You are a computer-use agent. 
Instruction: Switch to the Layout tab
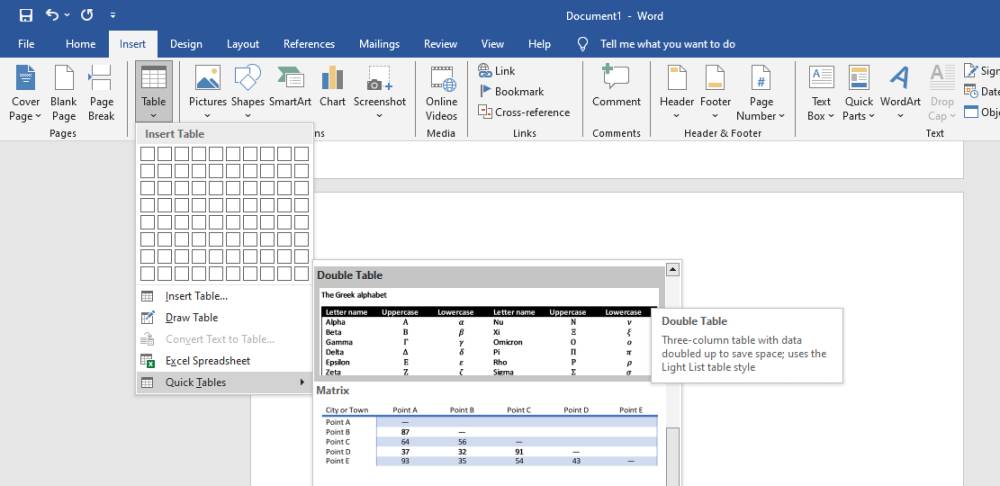click(243, 44)
